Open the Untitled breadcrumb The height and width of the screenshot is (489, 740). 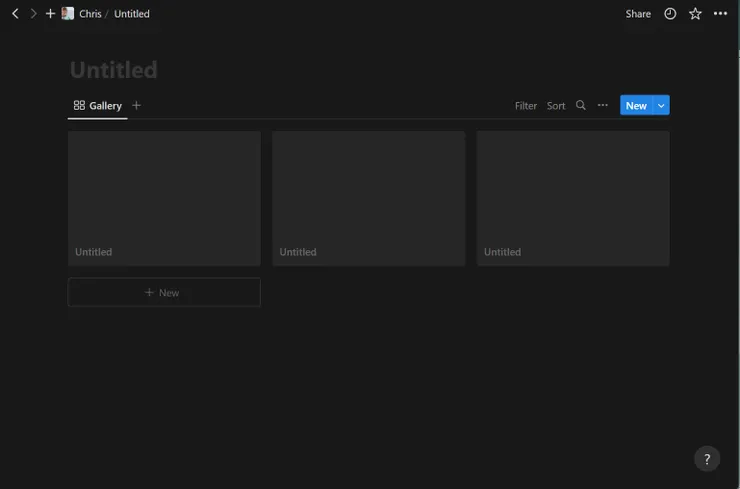(x=132, y=14)
